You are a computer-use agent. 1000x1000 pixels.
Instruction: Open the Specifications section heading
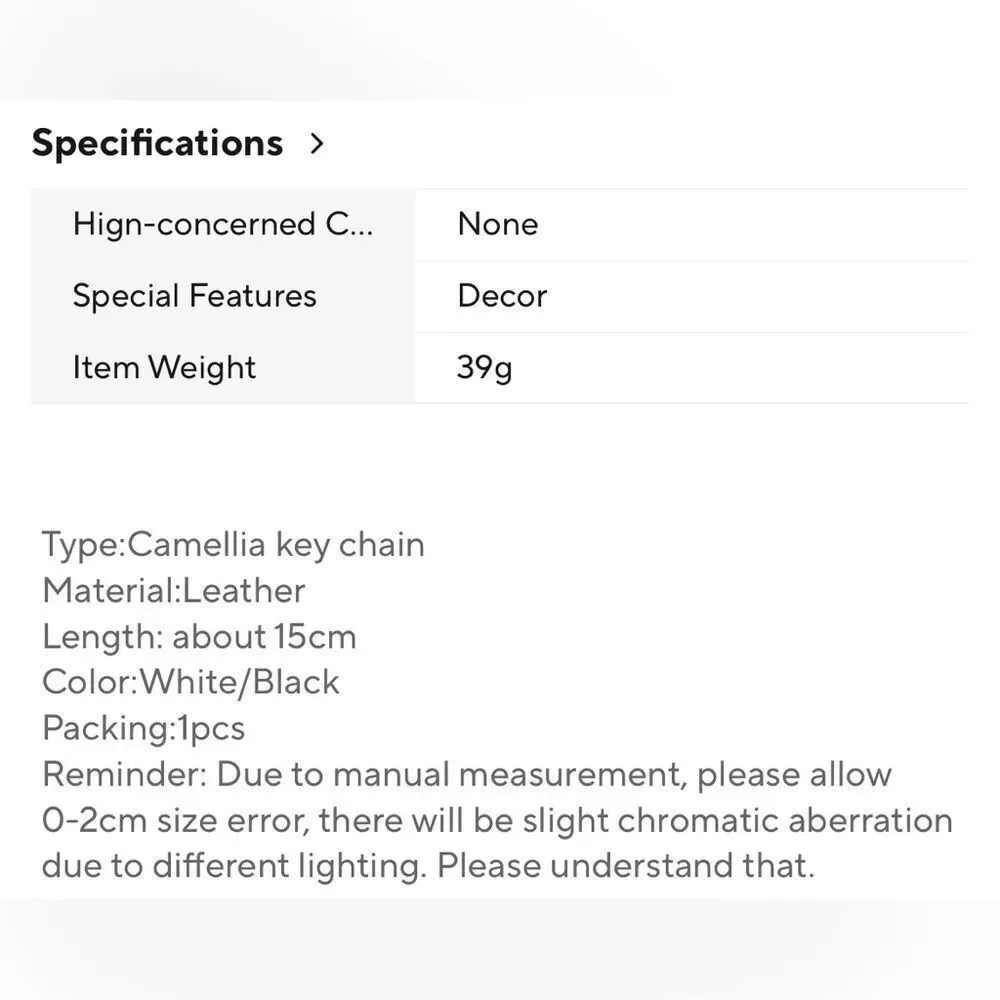point(157,143)
